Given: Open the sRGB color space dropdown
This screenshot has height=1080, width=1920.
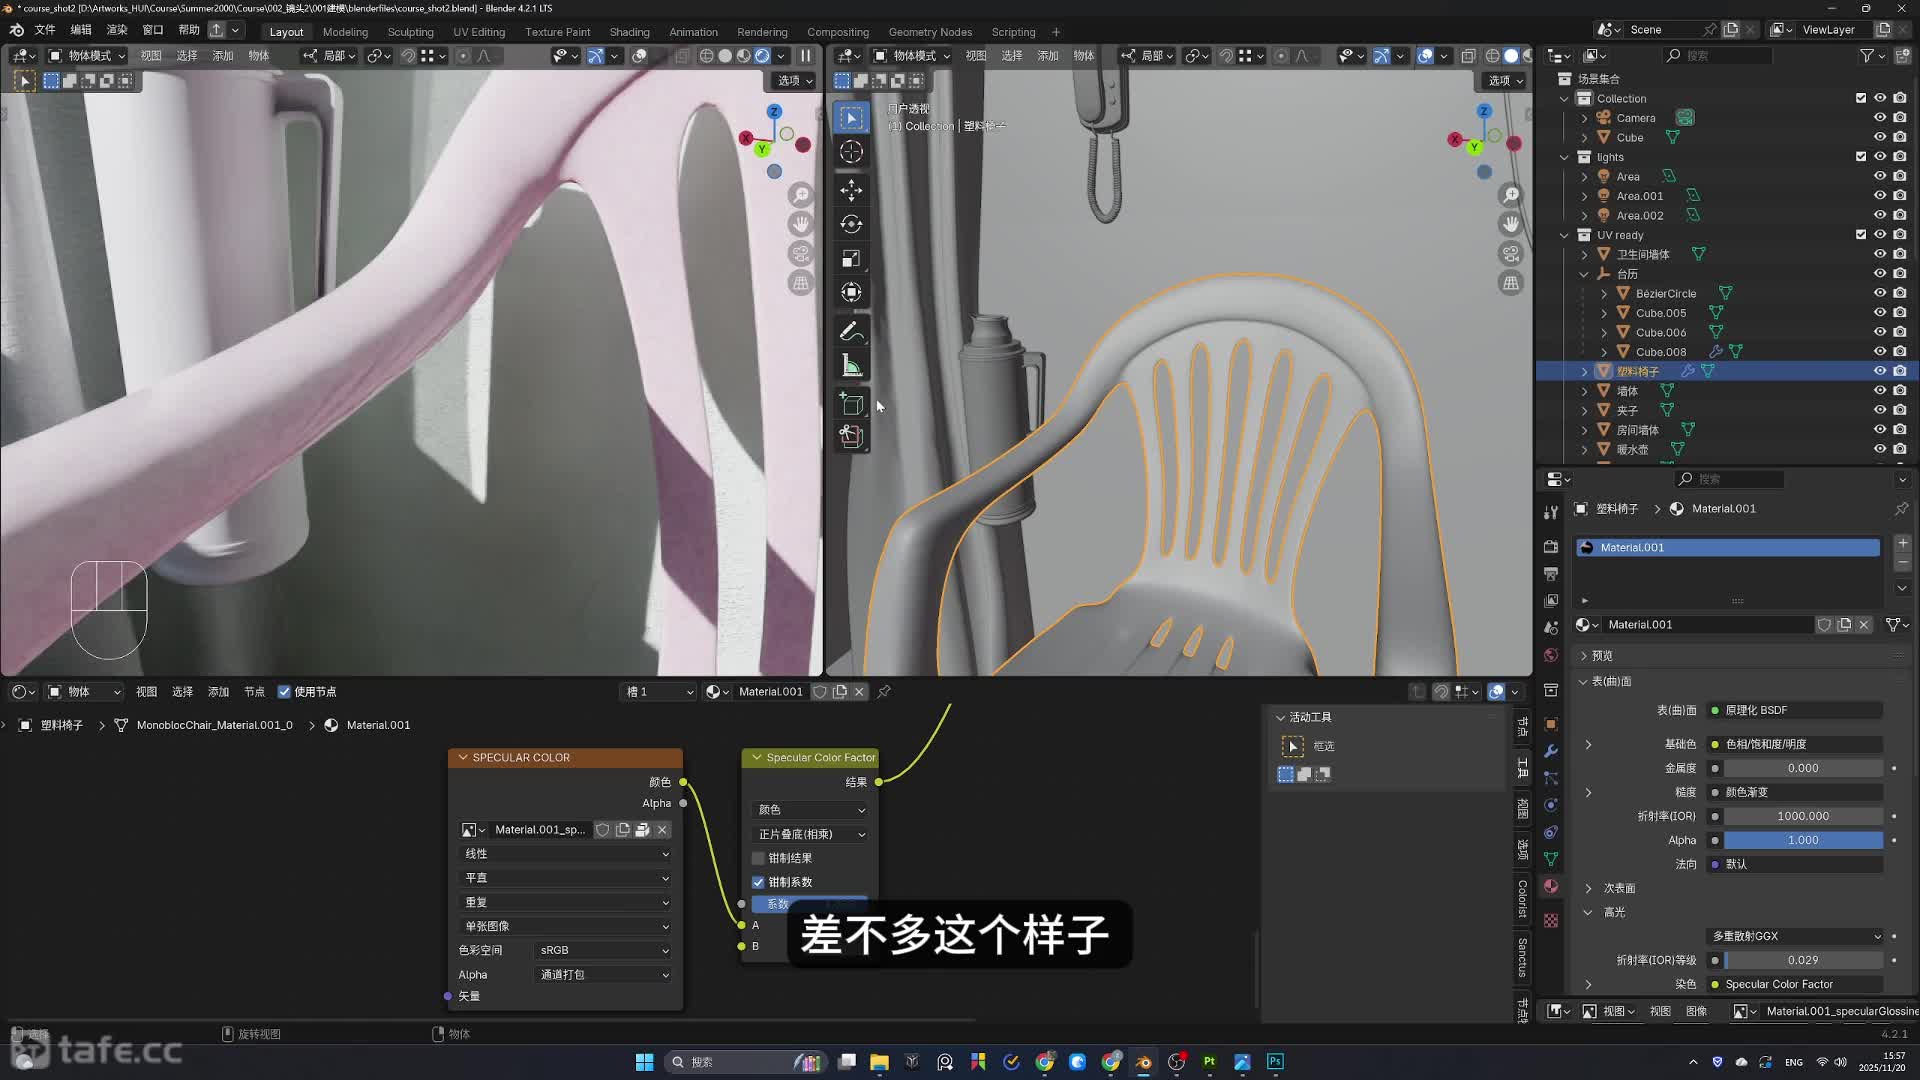Looking at the screenshot, I should click(603, 950).
